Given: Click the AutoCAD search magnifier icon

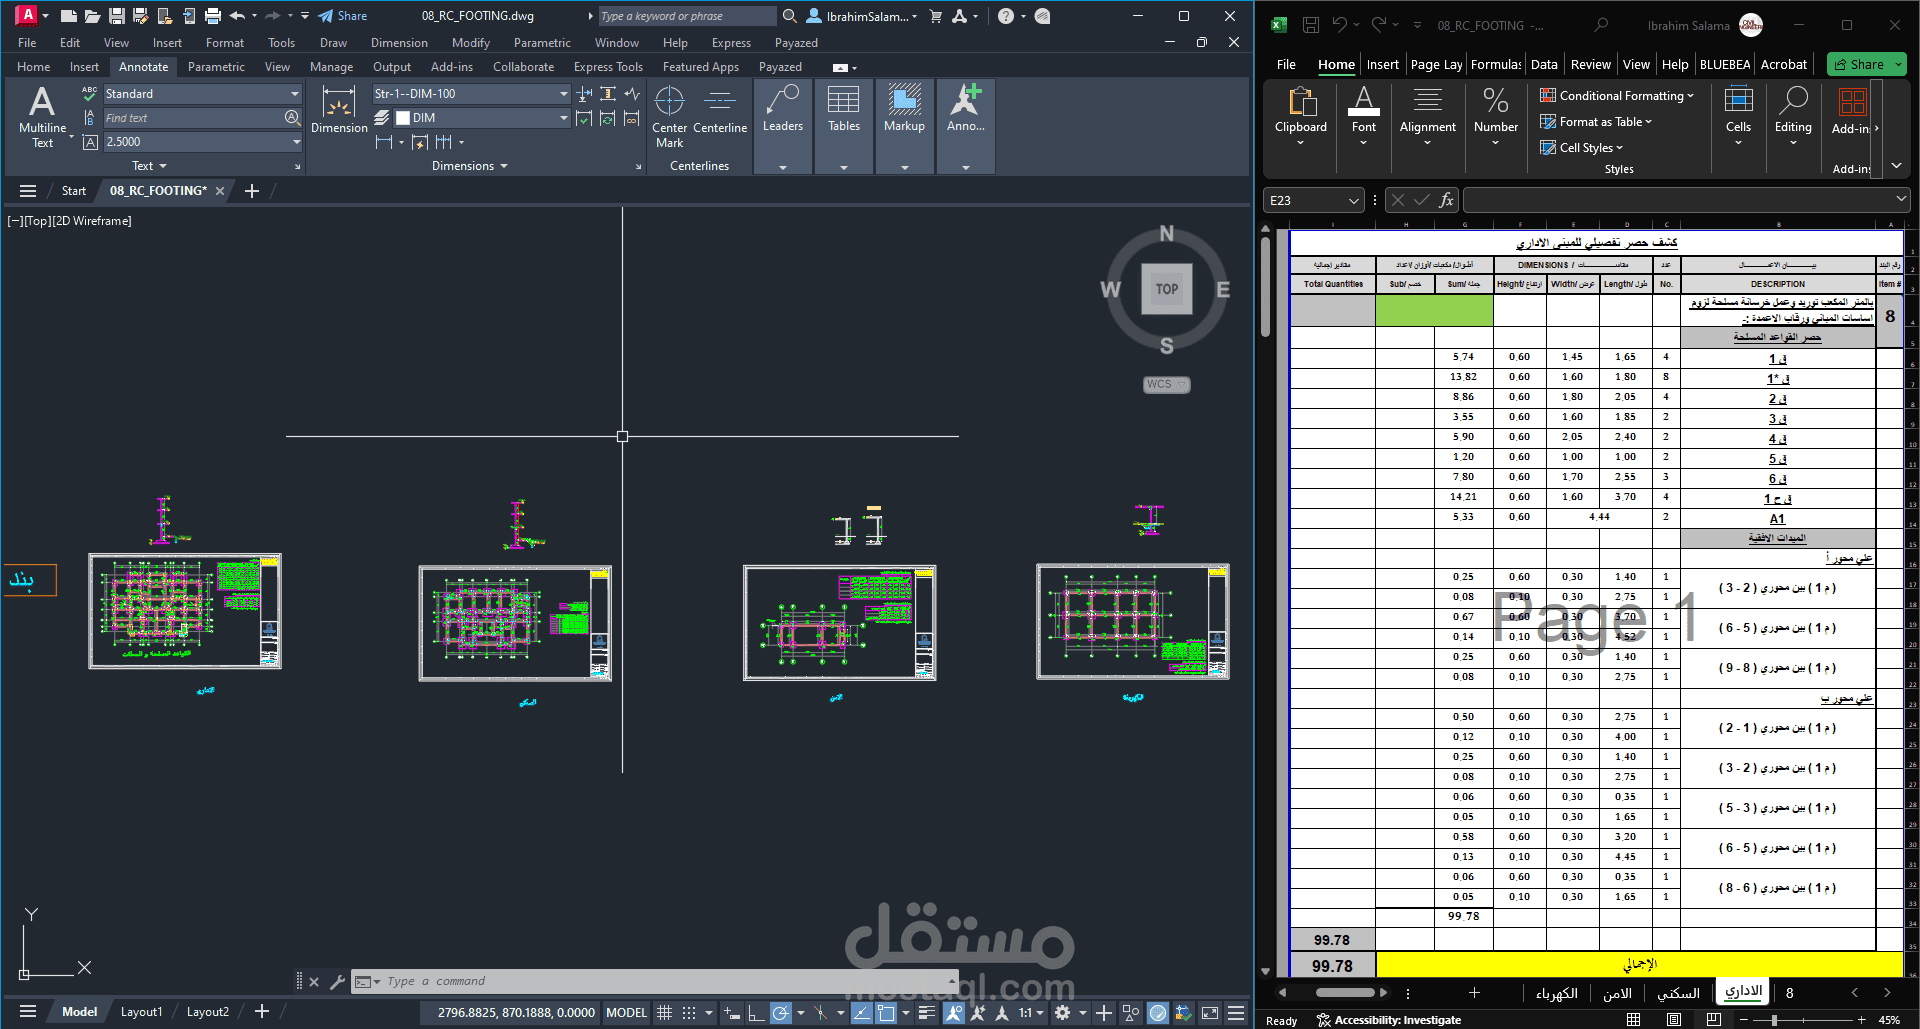Looking at the screenshot, I should tap(789, 16).
